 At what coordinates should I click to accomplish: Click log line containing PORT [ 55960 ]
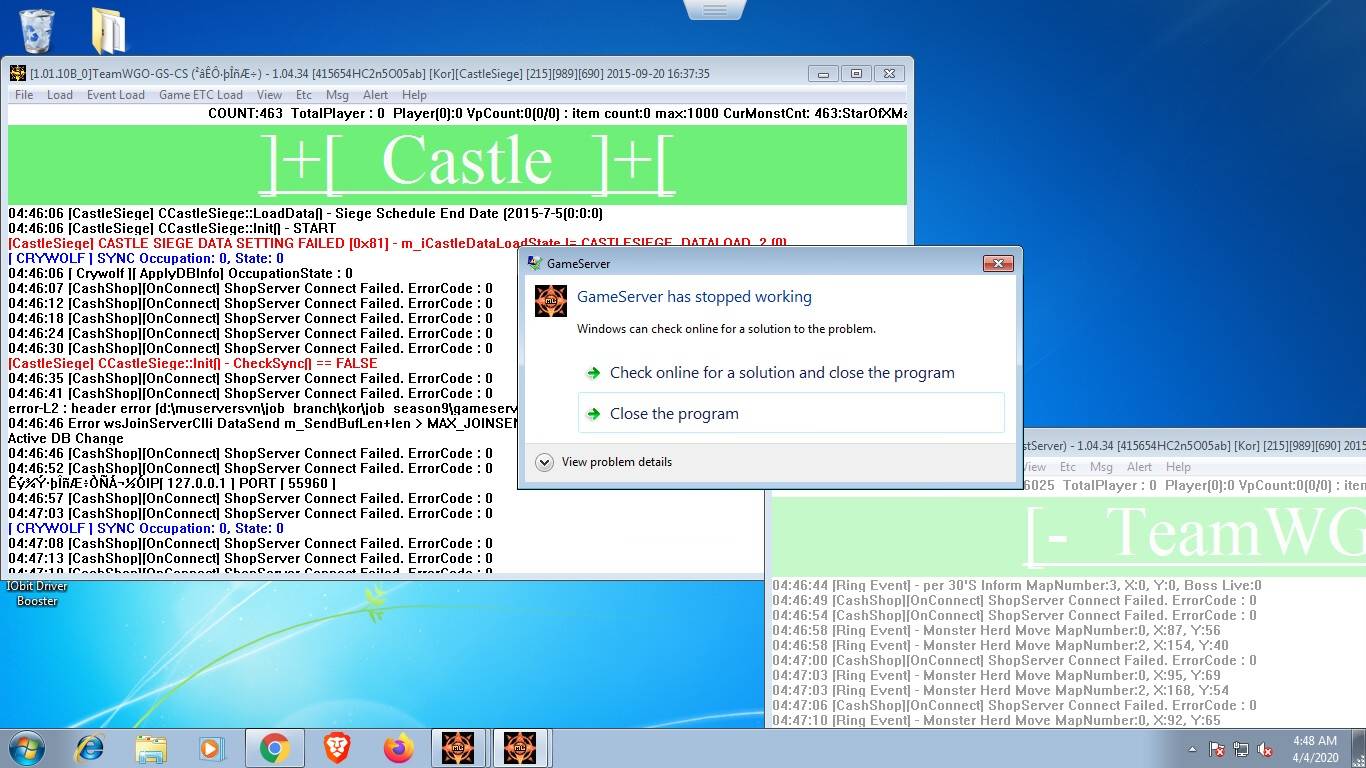click(x=172, y=483)
